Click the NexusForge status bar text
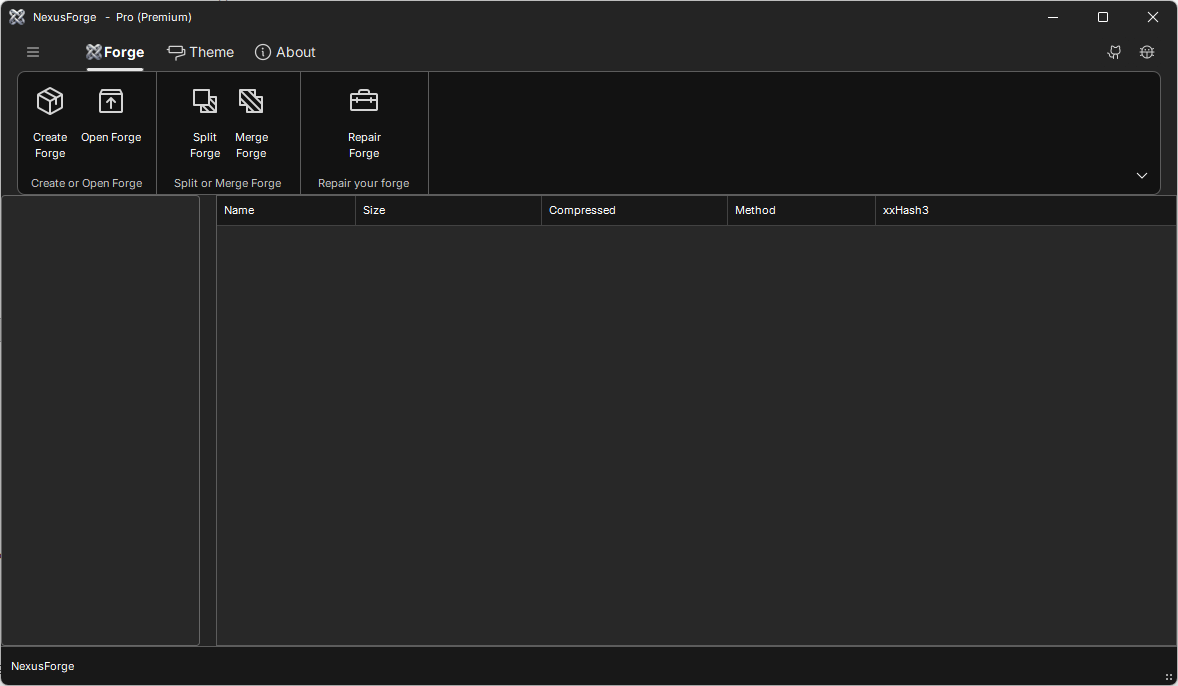The image size is (1178, 686). pos(43,666)
